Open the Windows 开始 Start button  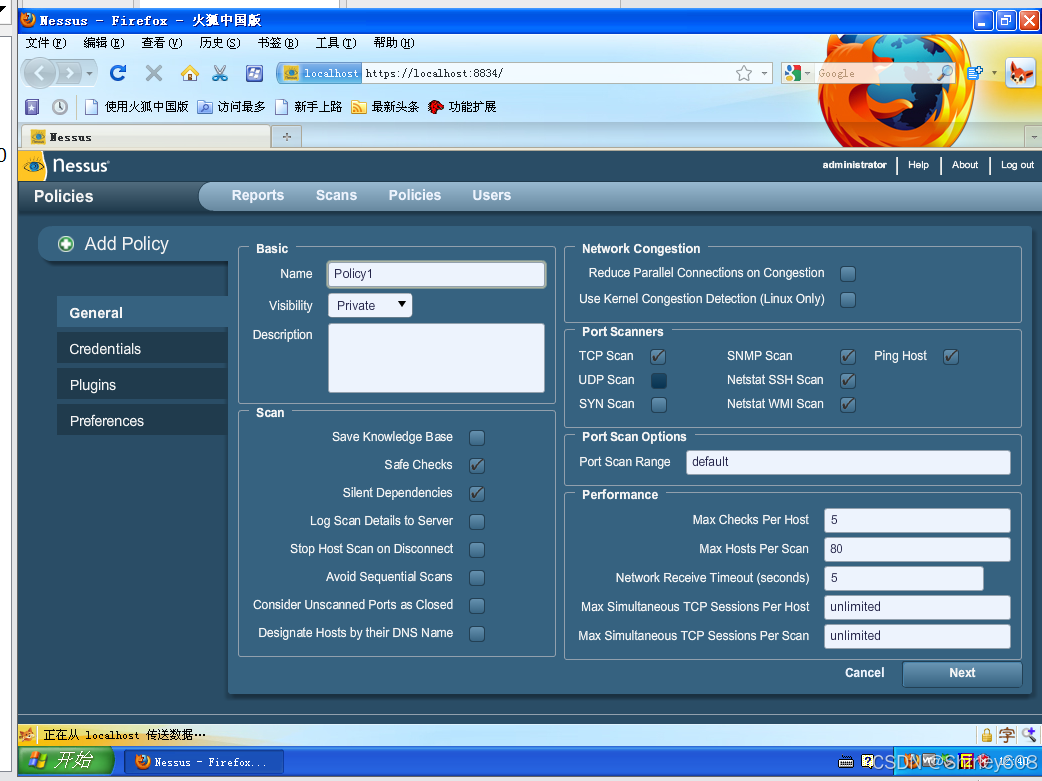coord(66,760)
